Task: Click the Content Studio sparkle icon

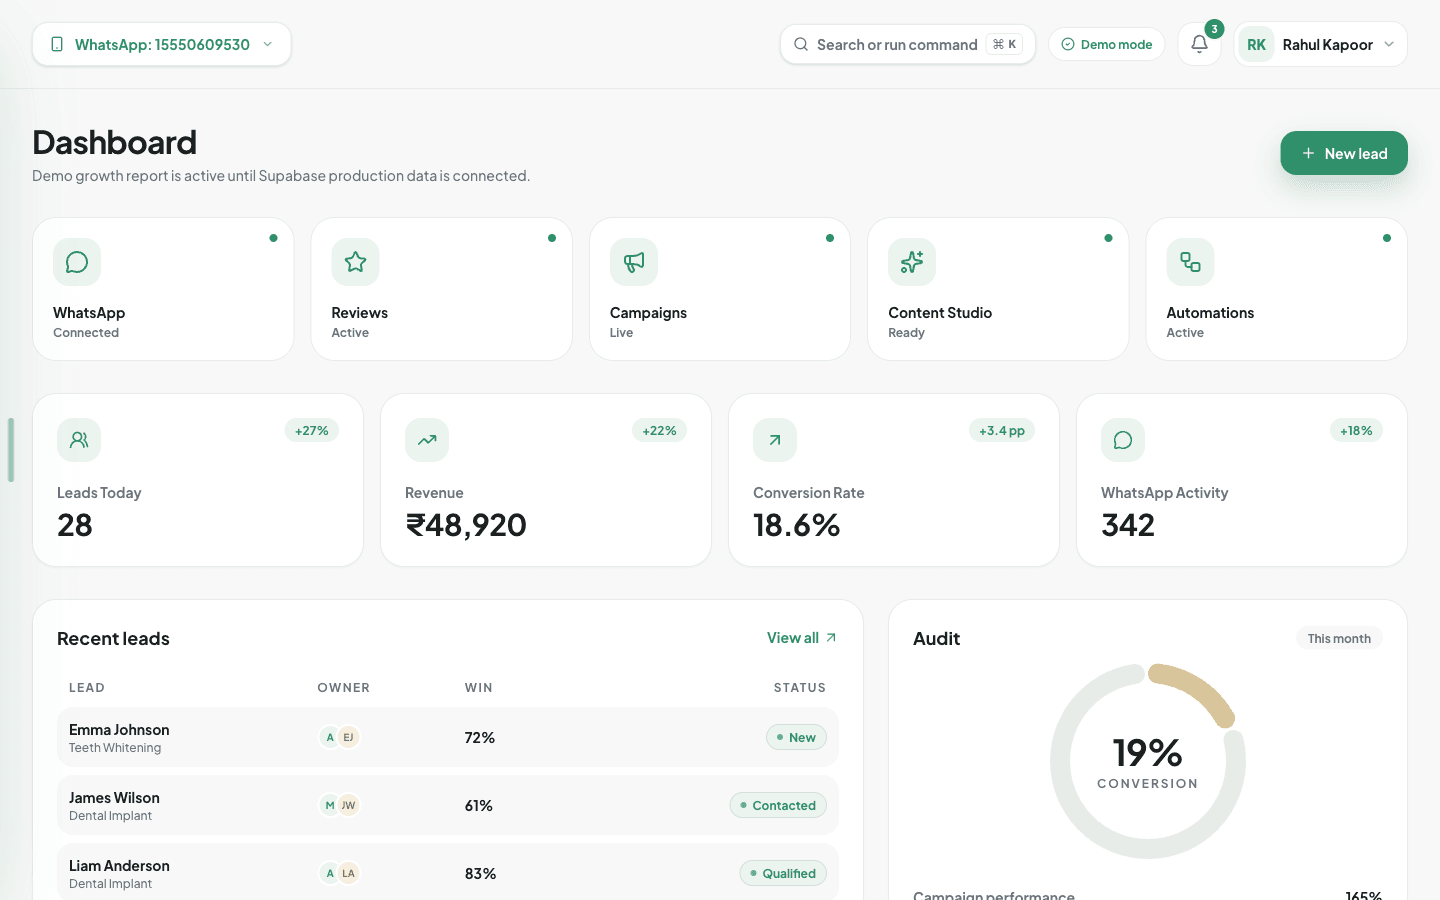Action: click(912, 262)
